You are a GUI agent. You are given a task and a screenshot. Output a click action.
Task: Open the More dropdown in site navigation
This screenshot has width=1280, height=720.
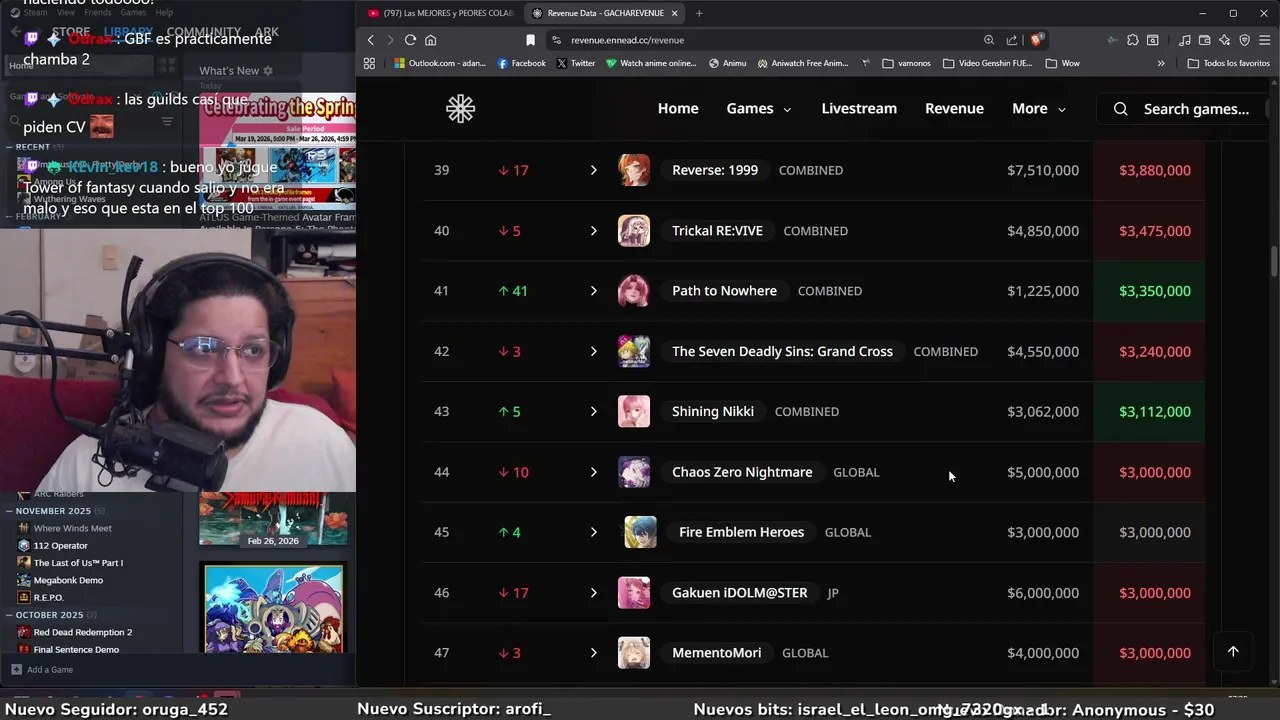point(1038,108)
